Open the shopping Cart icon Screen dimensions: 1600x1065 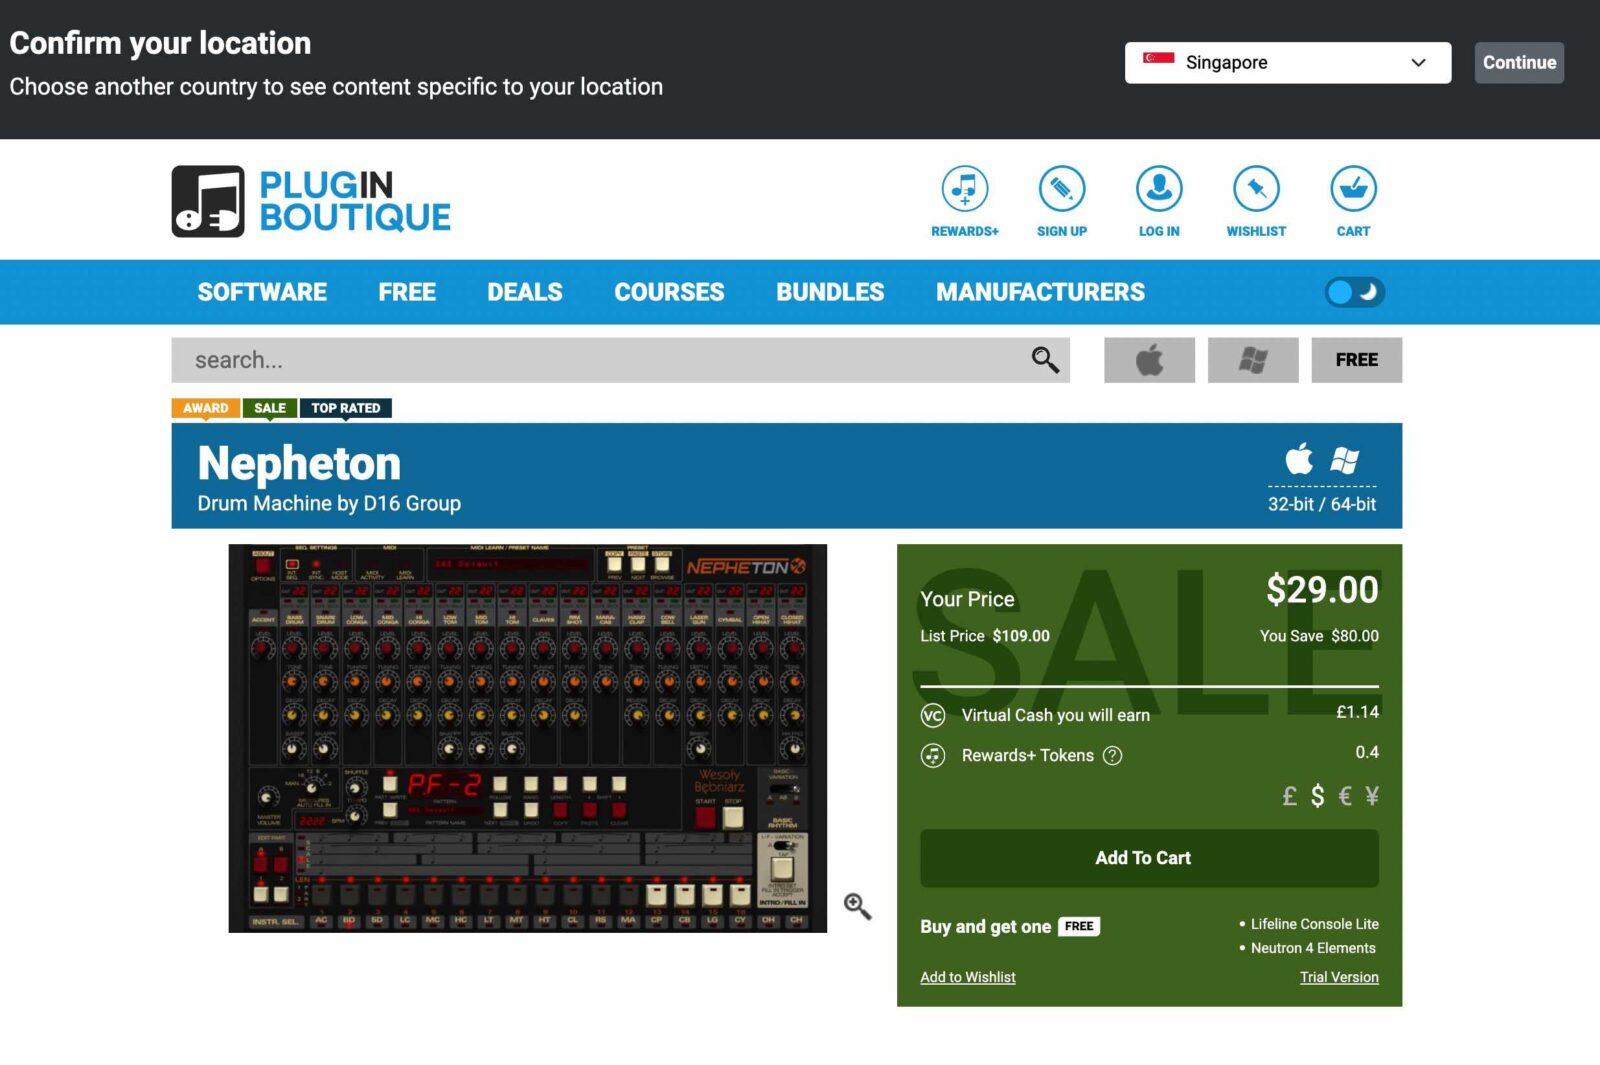pyautogui.click(x=1353, y=189)
